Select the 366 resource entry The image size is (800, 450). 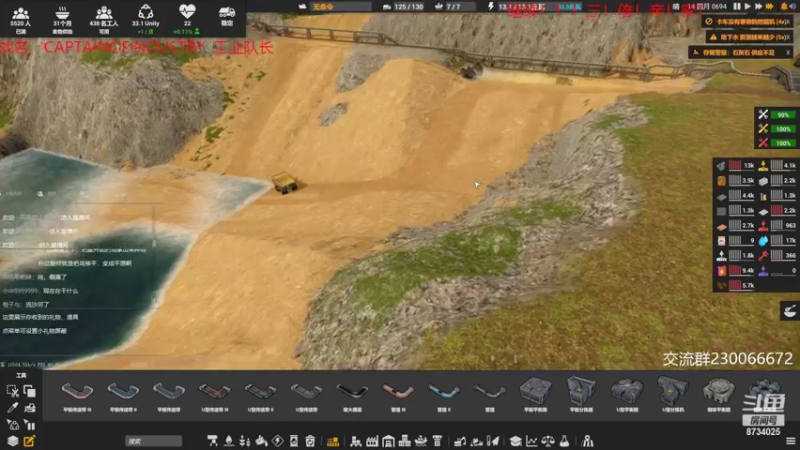(x=777, y=256)
